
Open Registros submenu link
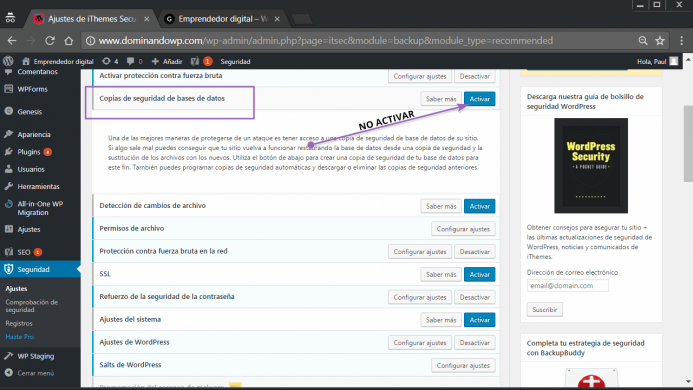[19, 323]
